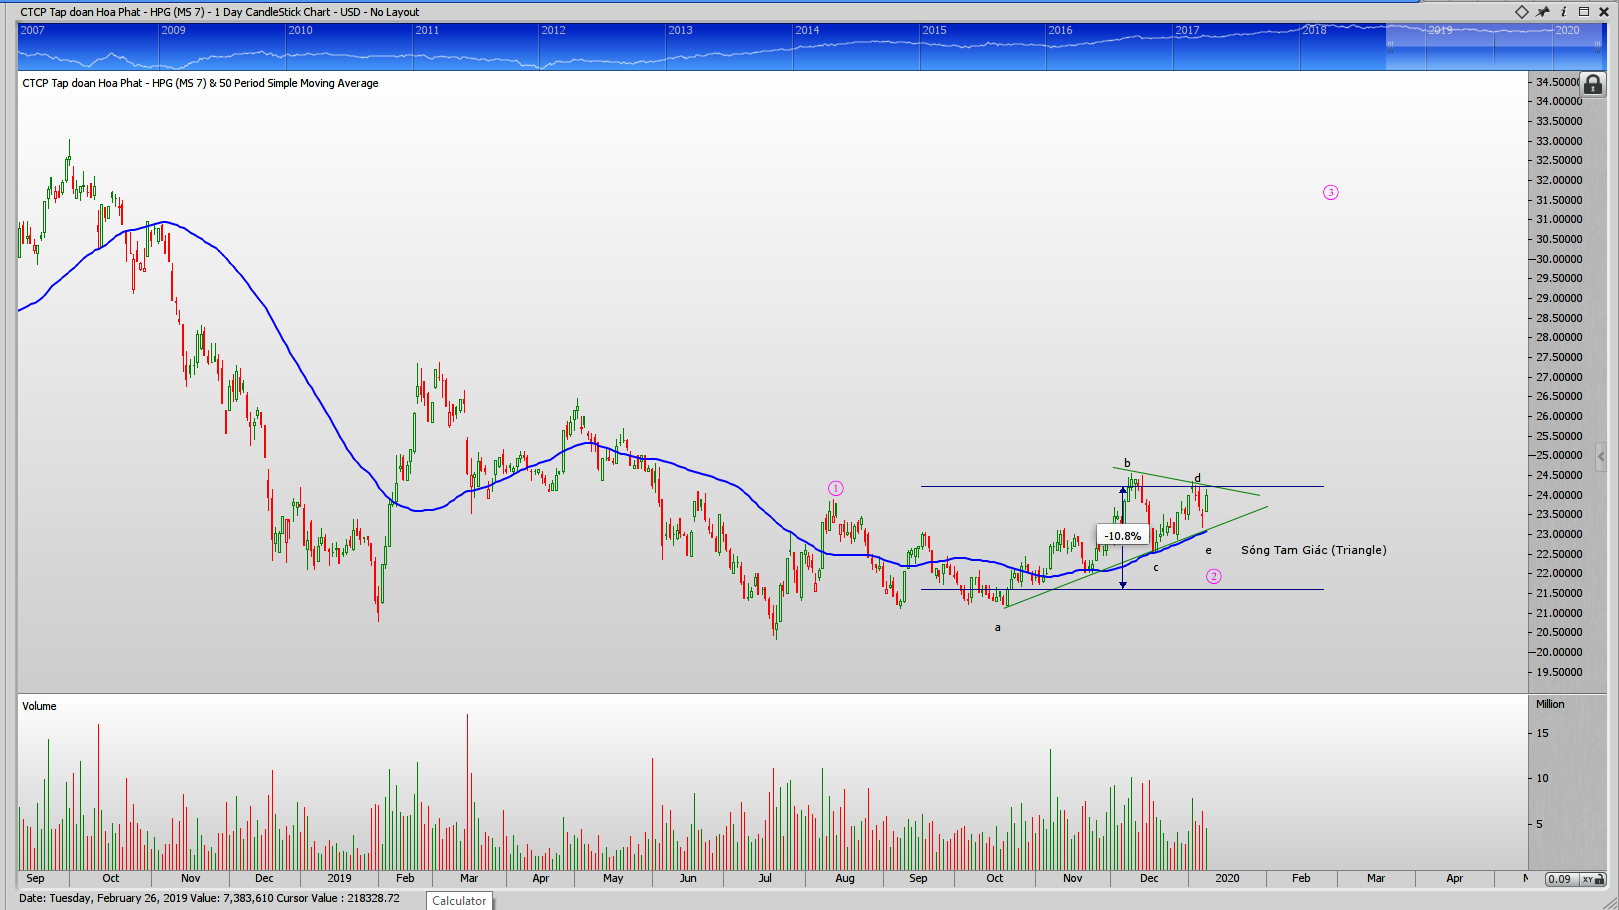
Task: Jump to 2012 in the overview timeline
Action: point(553,30)
